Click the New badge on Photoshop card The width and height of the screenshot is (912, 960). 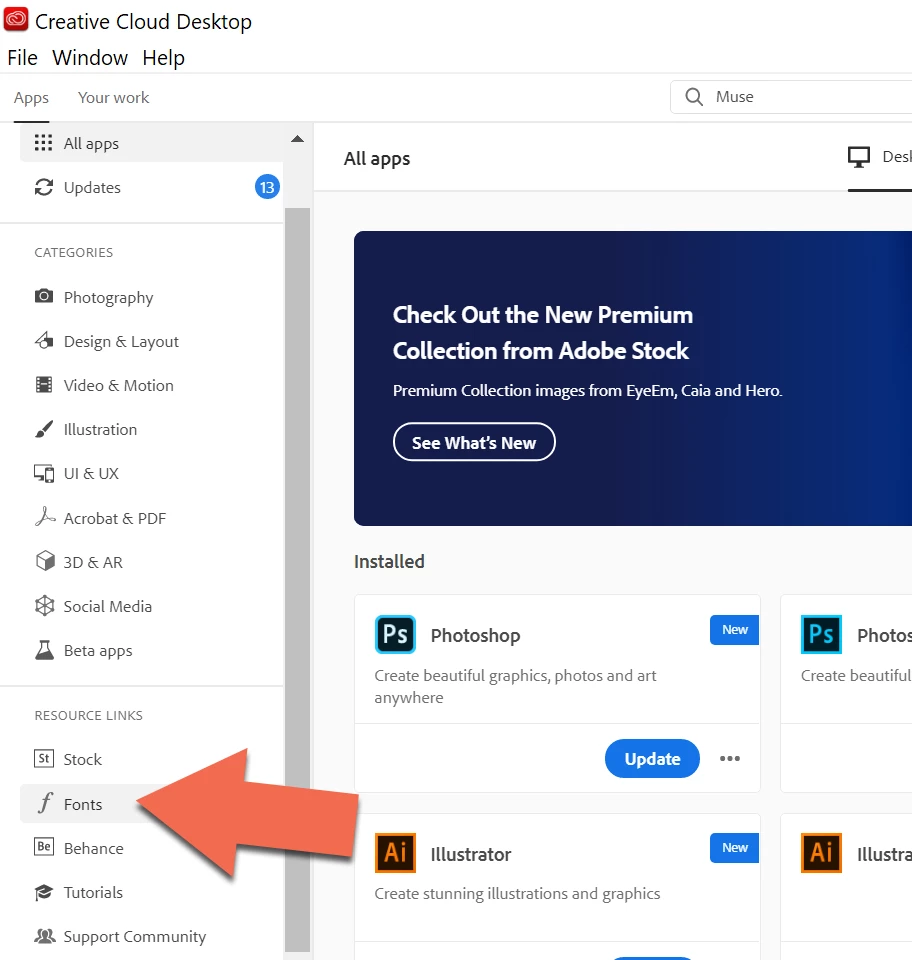click(734, 629)
